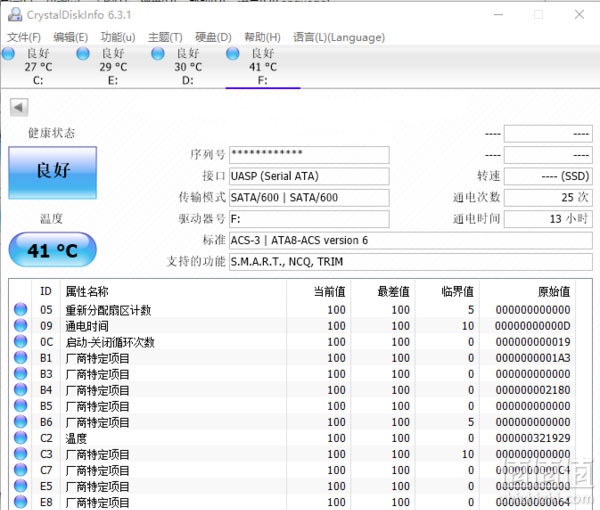Click status orb for attribute B5

pyautogui.click(x=20, y=406)
